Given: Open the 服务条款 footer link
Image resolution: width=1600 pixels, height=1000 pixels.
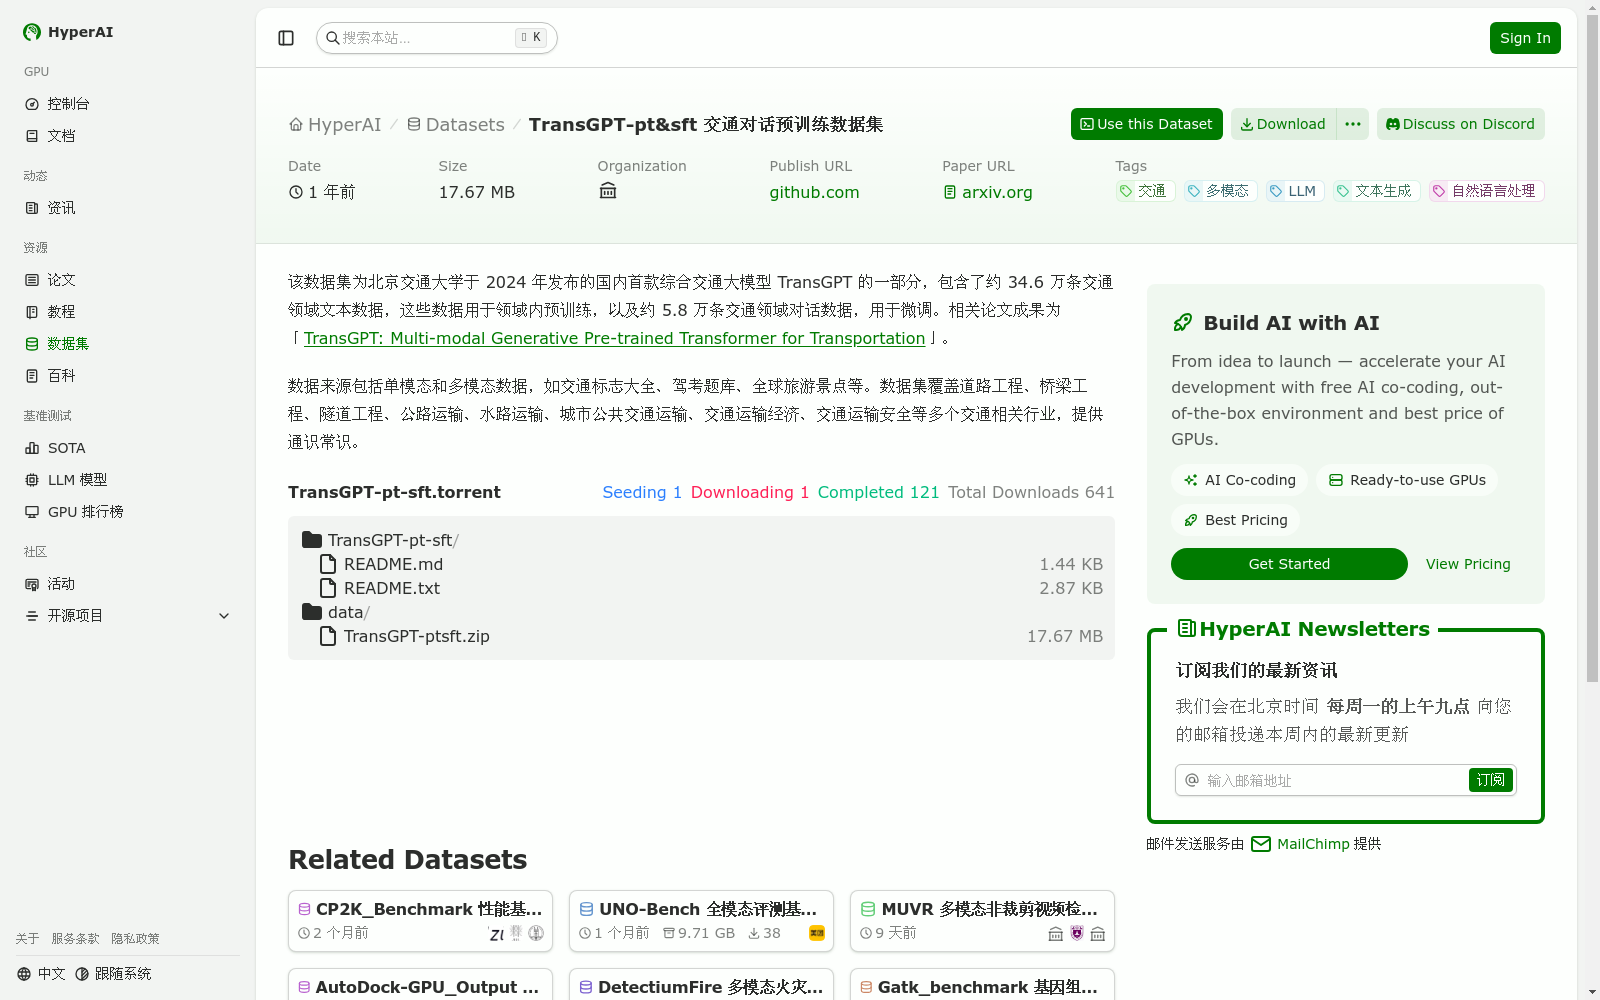Looking at the screenshot, I should coord(75,939).
